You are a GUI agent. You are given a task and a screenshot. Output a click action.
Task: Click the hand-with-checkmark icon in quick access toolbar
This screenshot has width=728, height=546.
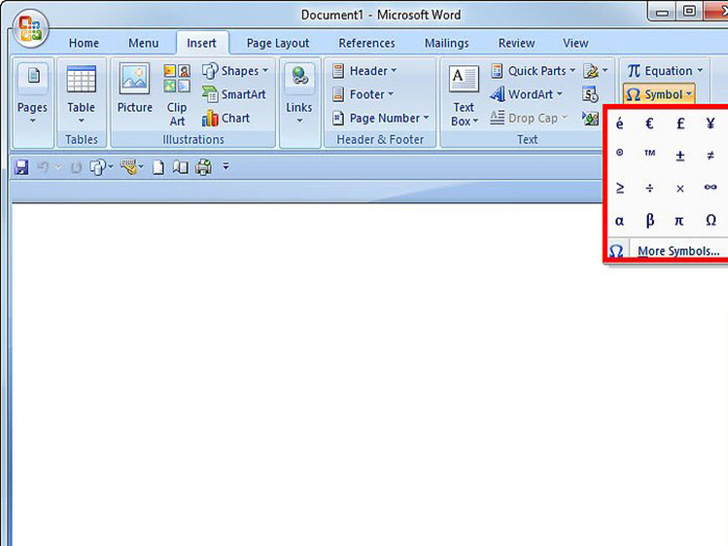[x=129, y=167]
